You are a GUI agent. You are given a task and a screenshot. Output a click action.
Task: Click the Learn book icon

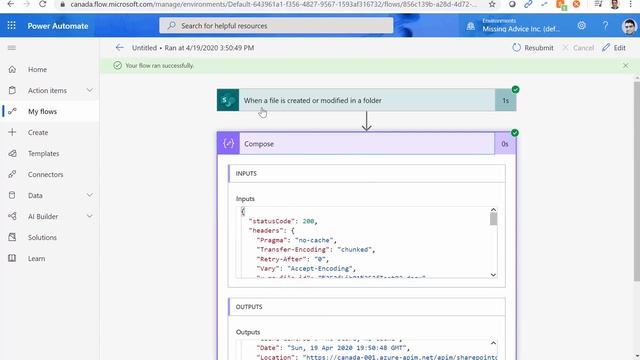point(12,258)
